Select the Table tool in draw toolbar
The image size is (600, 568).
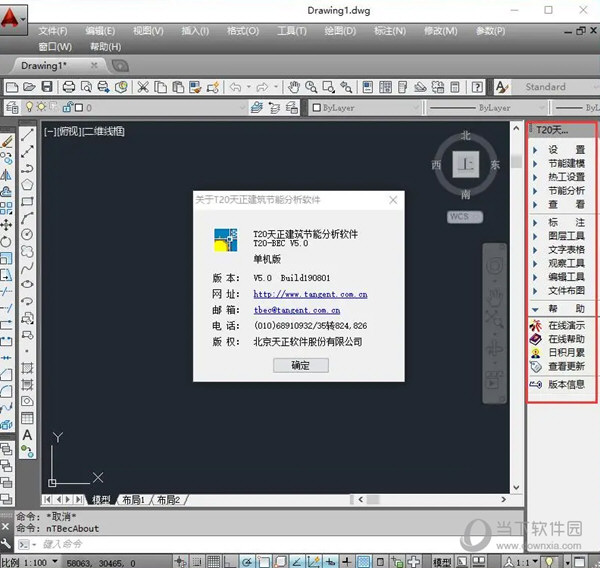pos(27,418)
